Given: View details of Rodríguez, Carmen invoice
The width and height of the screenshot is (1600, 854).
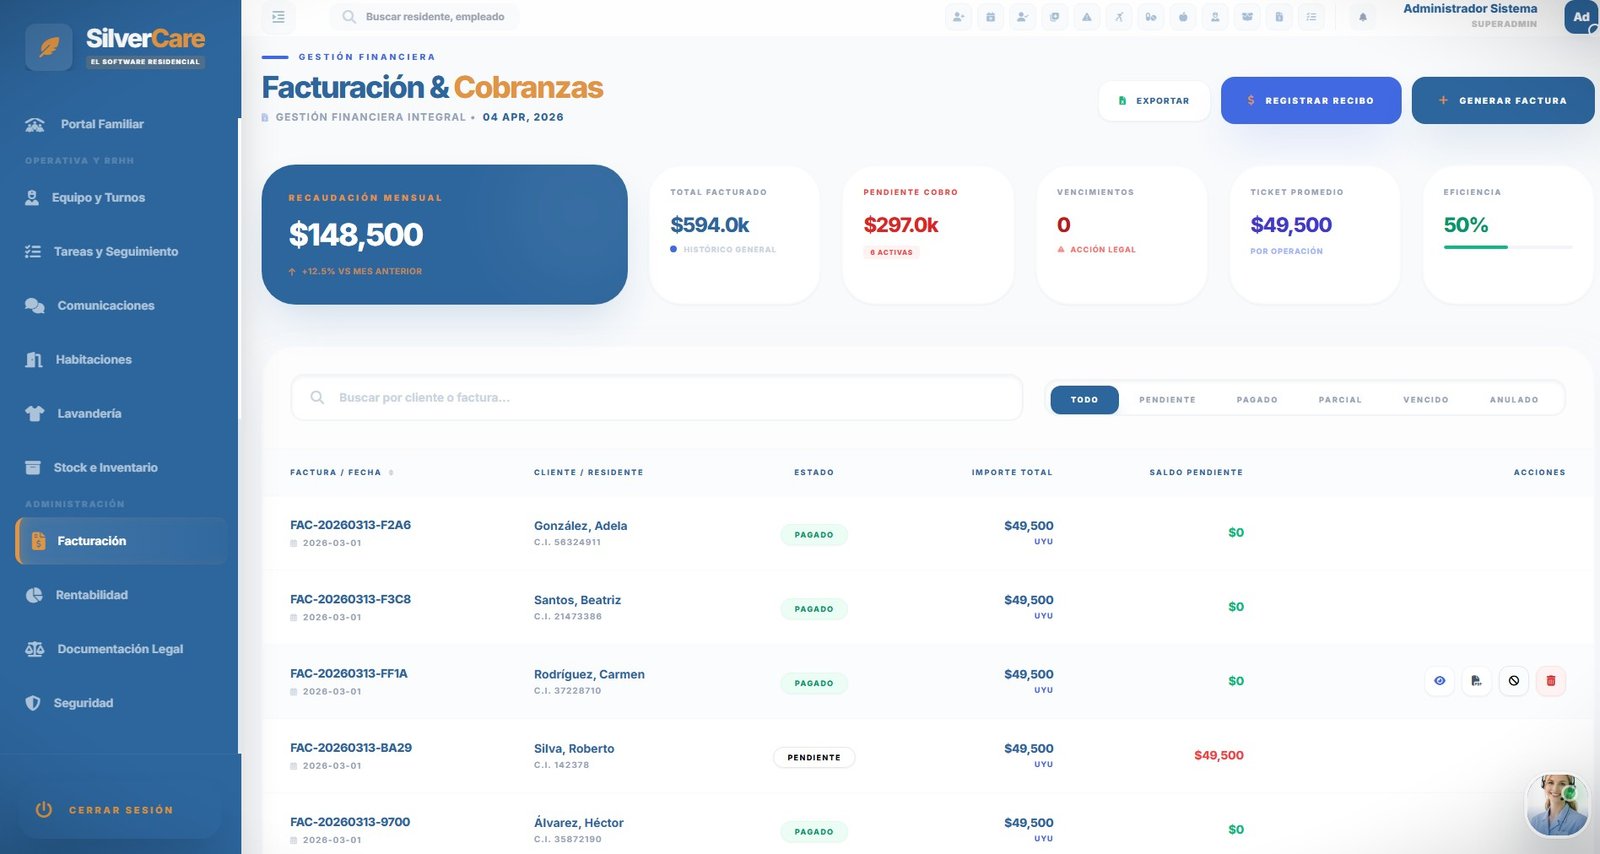Looking at the screenshot, I should [1439, 681].
